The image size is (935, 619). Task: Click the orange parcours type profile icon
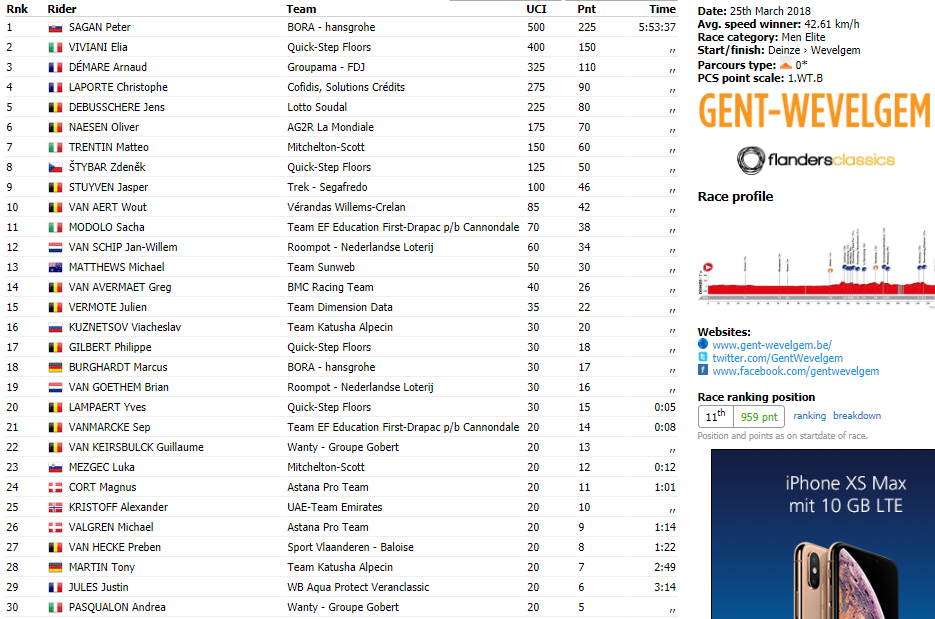[x=786, y=64]
